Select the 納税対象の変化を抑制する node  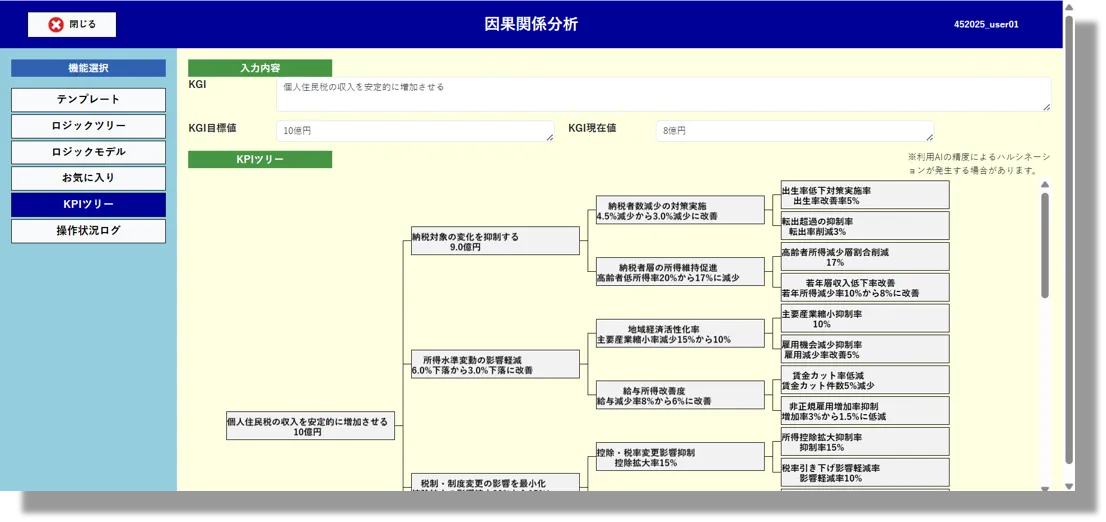coord(495,241)
